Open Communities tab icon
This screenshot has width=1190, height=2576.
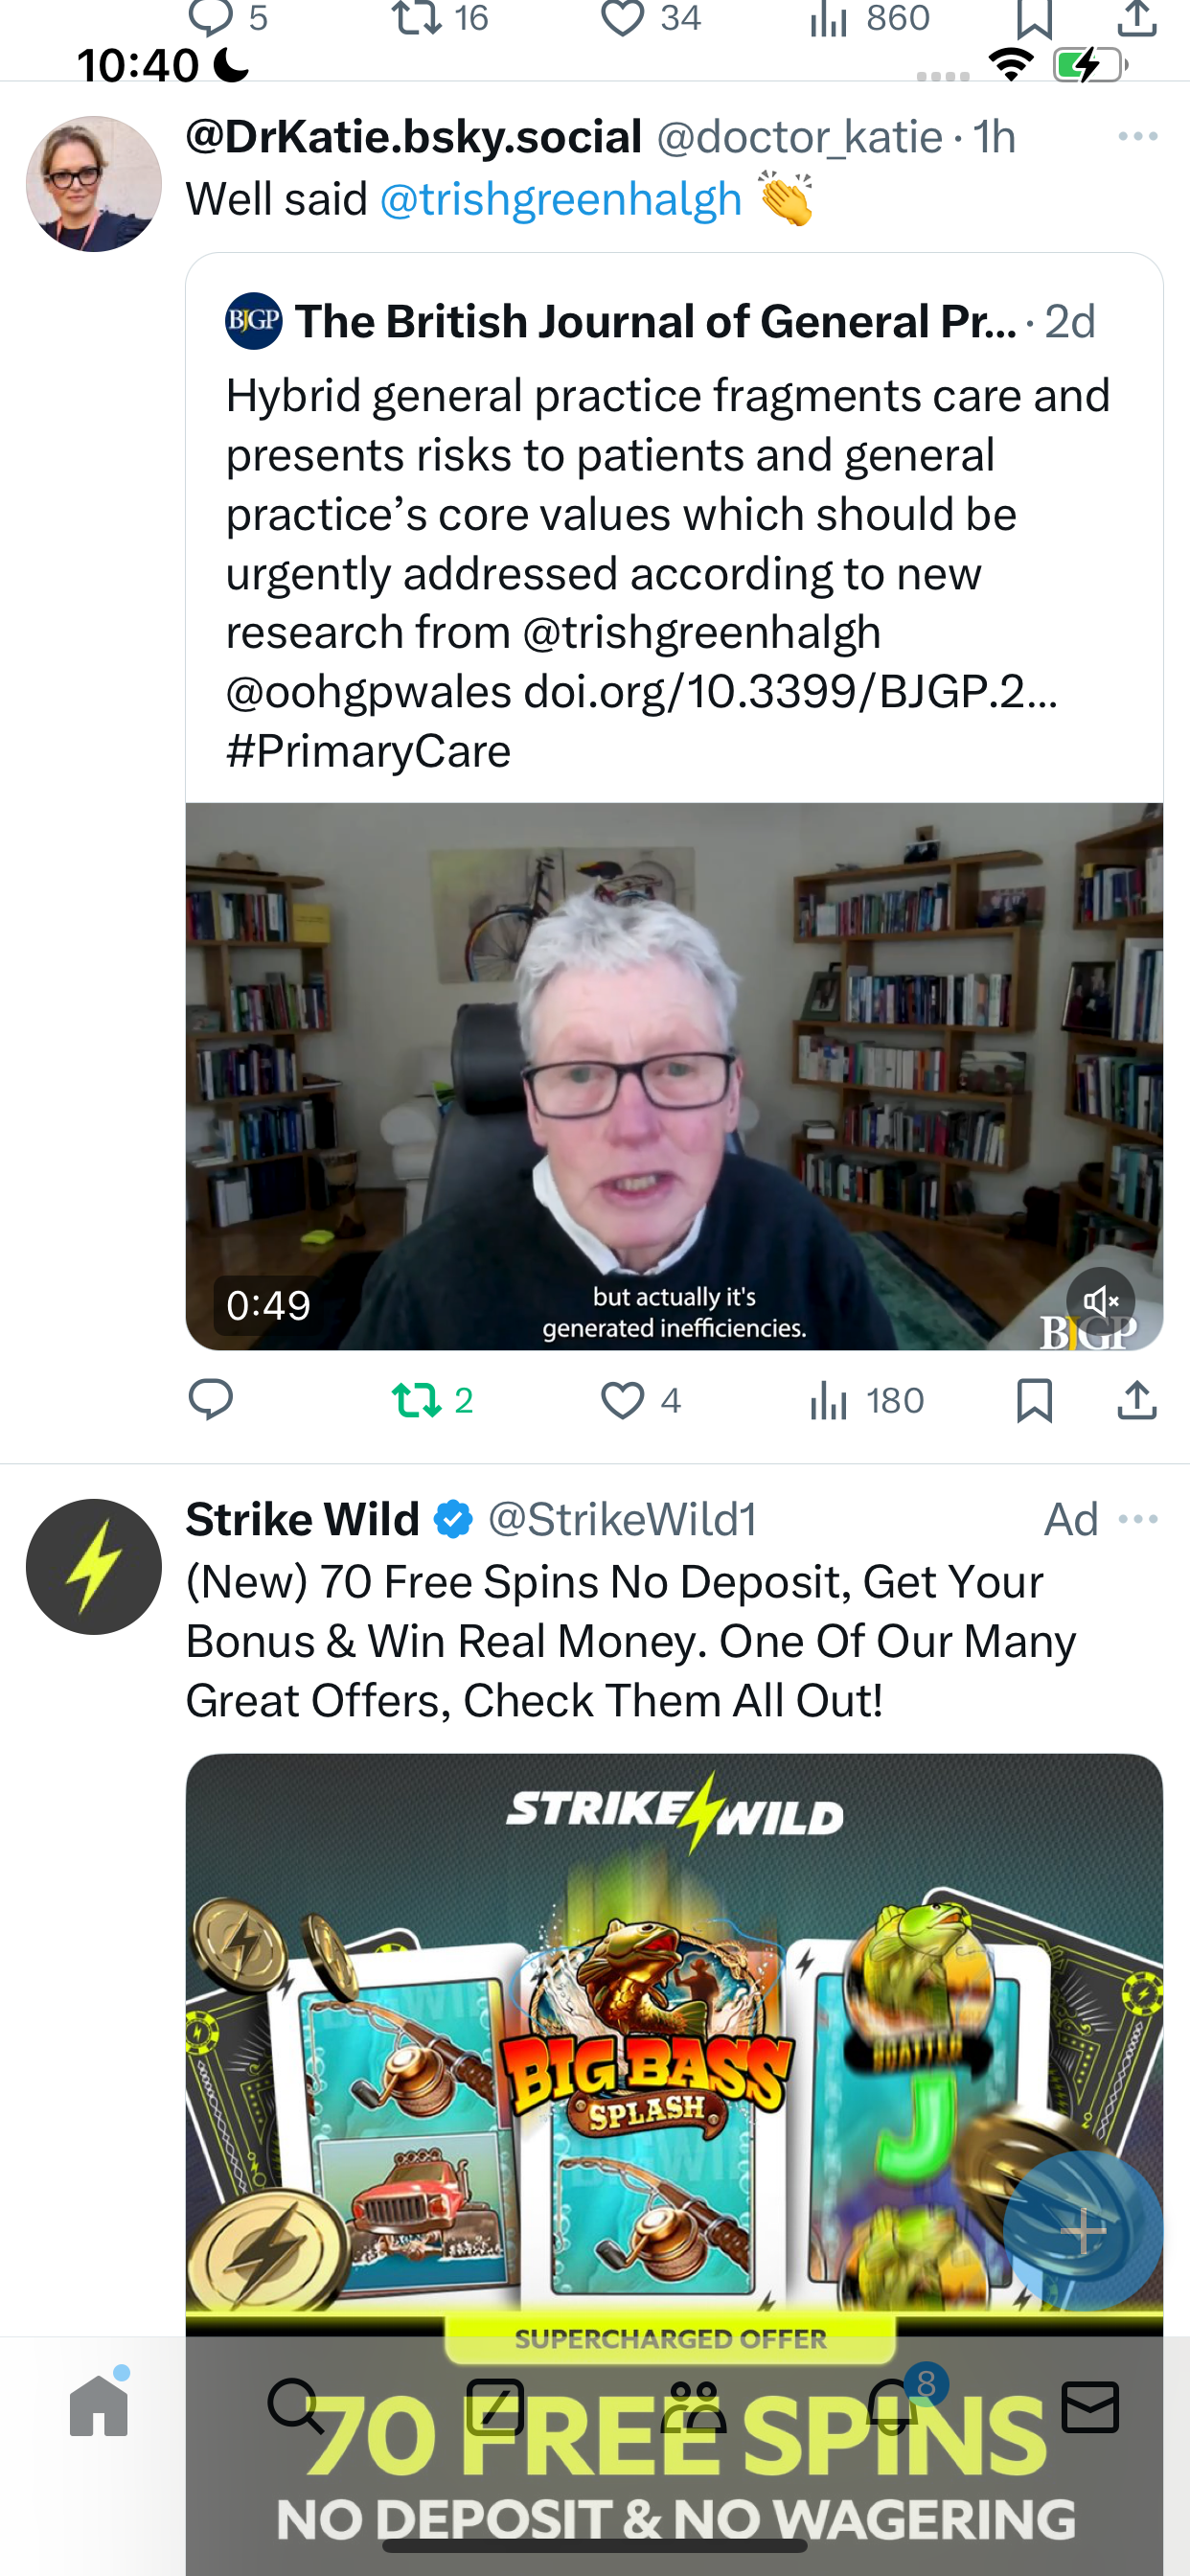tap(693, 2406)
